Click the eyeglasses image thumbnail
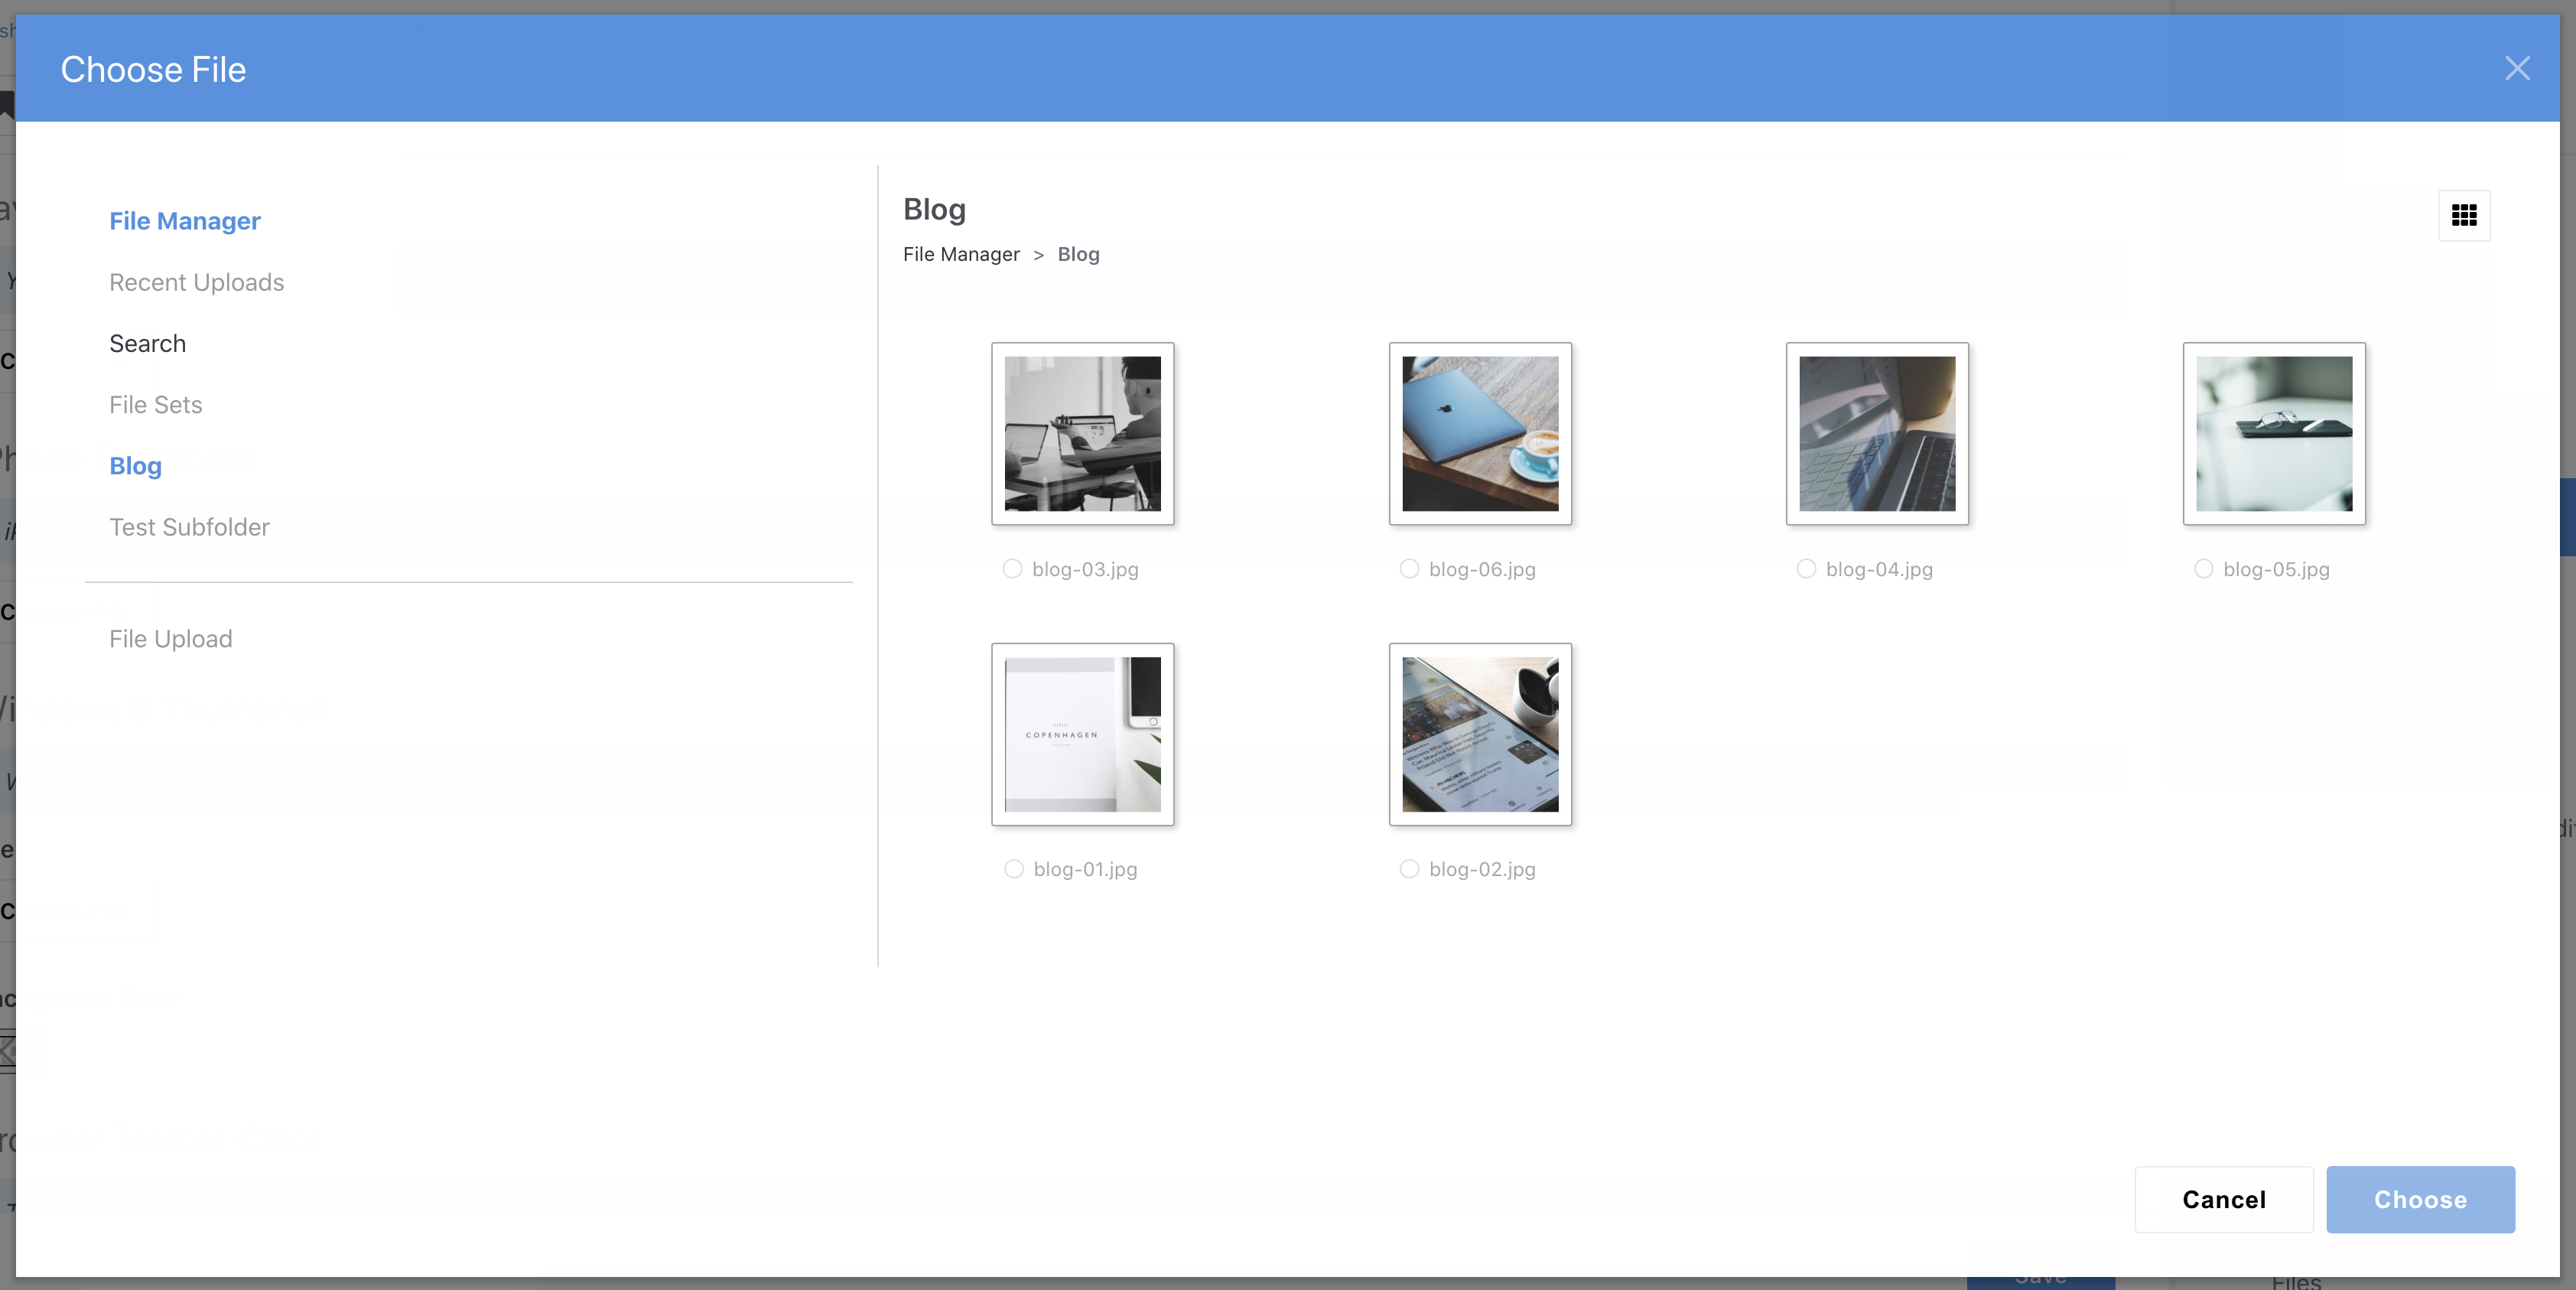2576x1290 pixels. tap(2273, 434)
